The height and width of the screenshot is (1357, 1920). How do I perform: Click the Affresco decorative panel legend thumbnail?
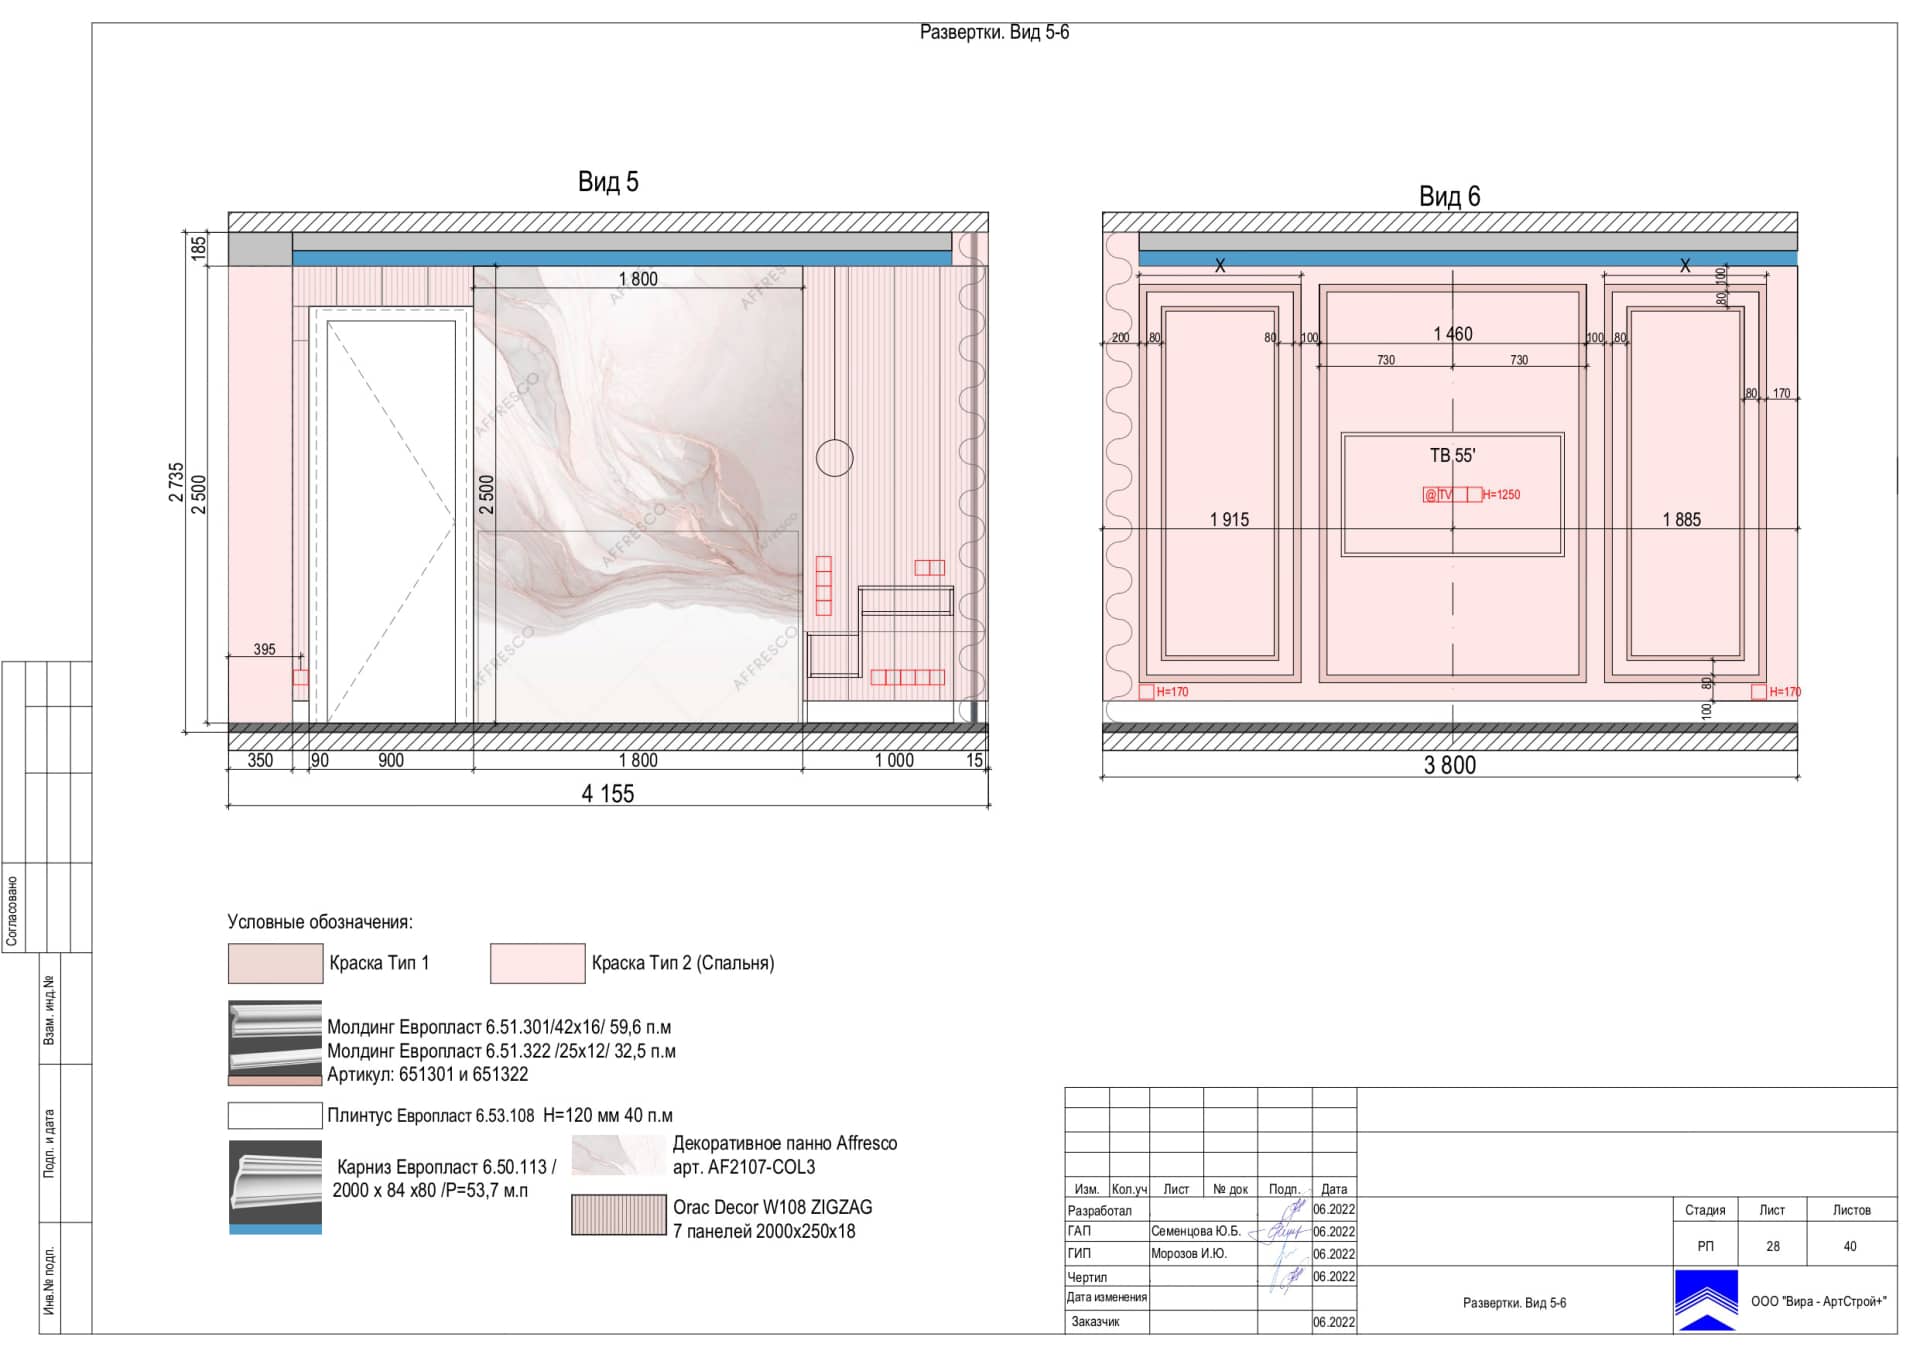[x=618, y=1155]
